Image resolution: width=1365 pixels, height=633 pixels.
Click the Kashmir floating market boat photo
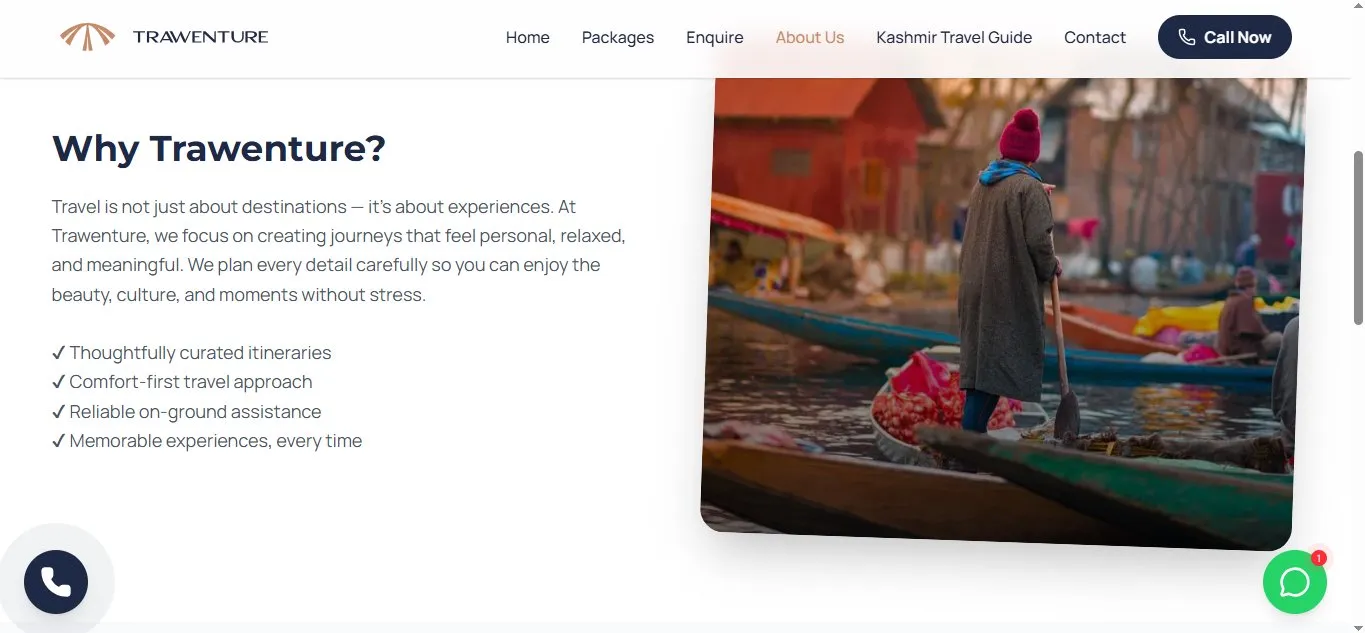(1003, 310)
